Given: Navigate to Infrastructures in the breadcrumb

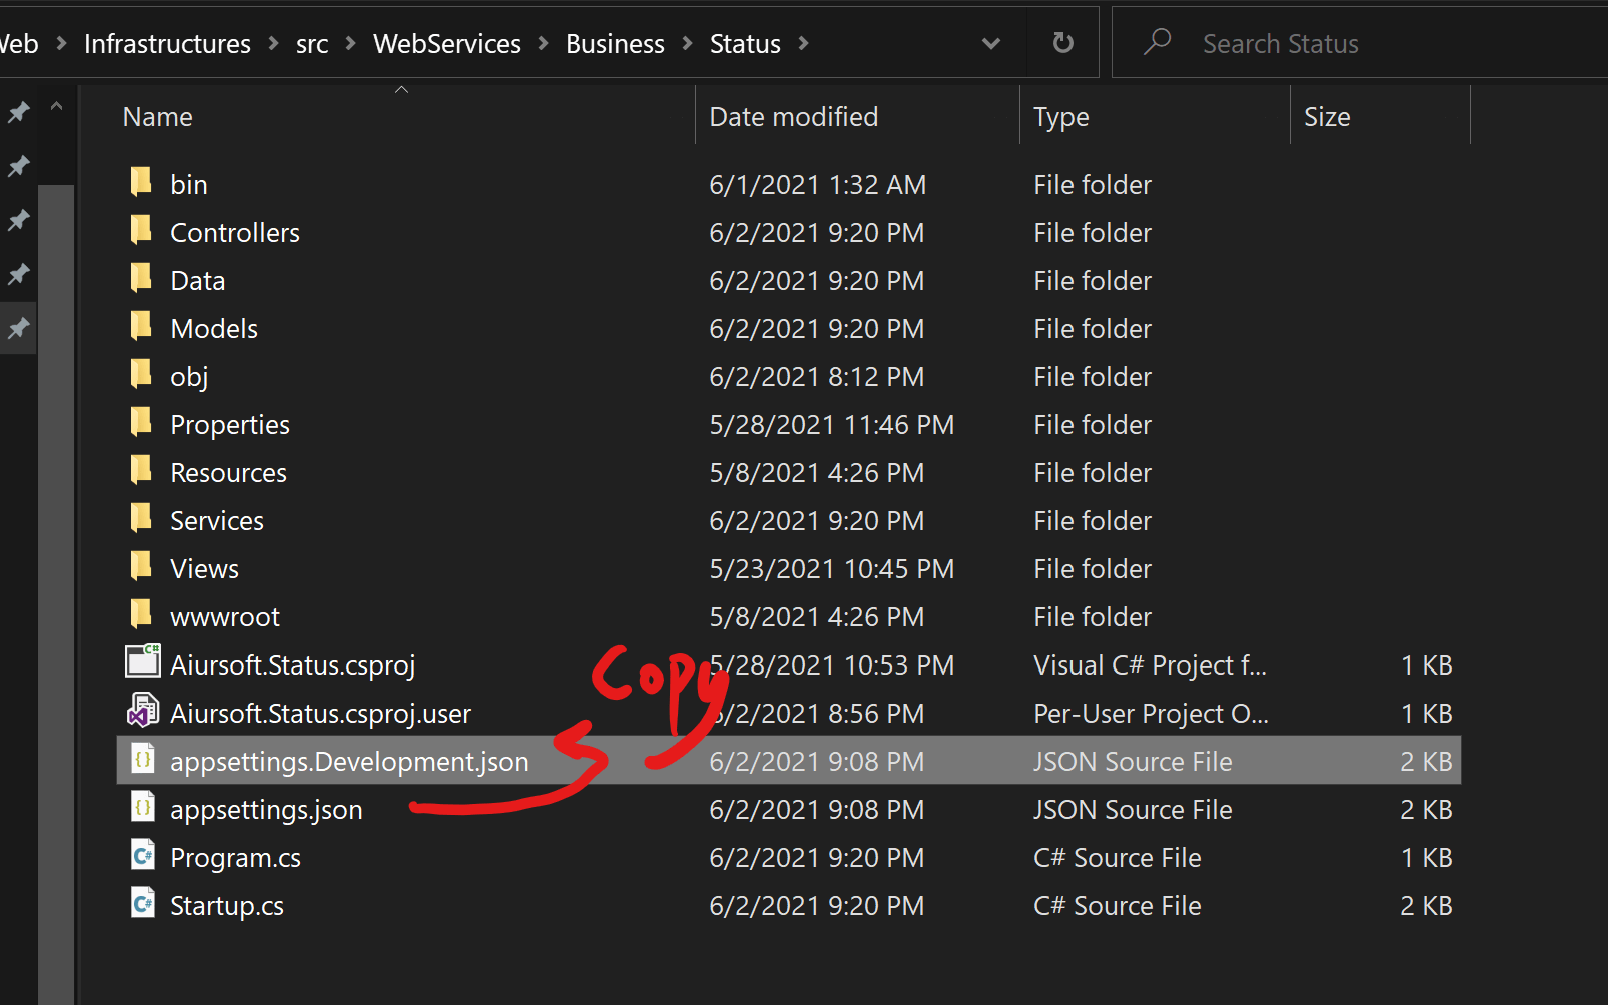Looking at the screenshot, I should tap(167, 43).
